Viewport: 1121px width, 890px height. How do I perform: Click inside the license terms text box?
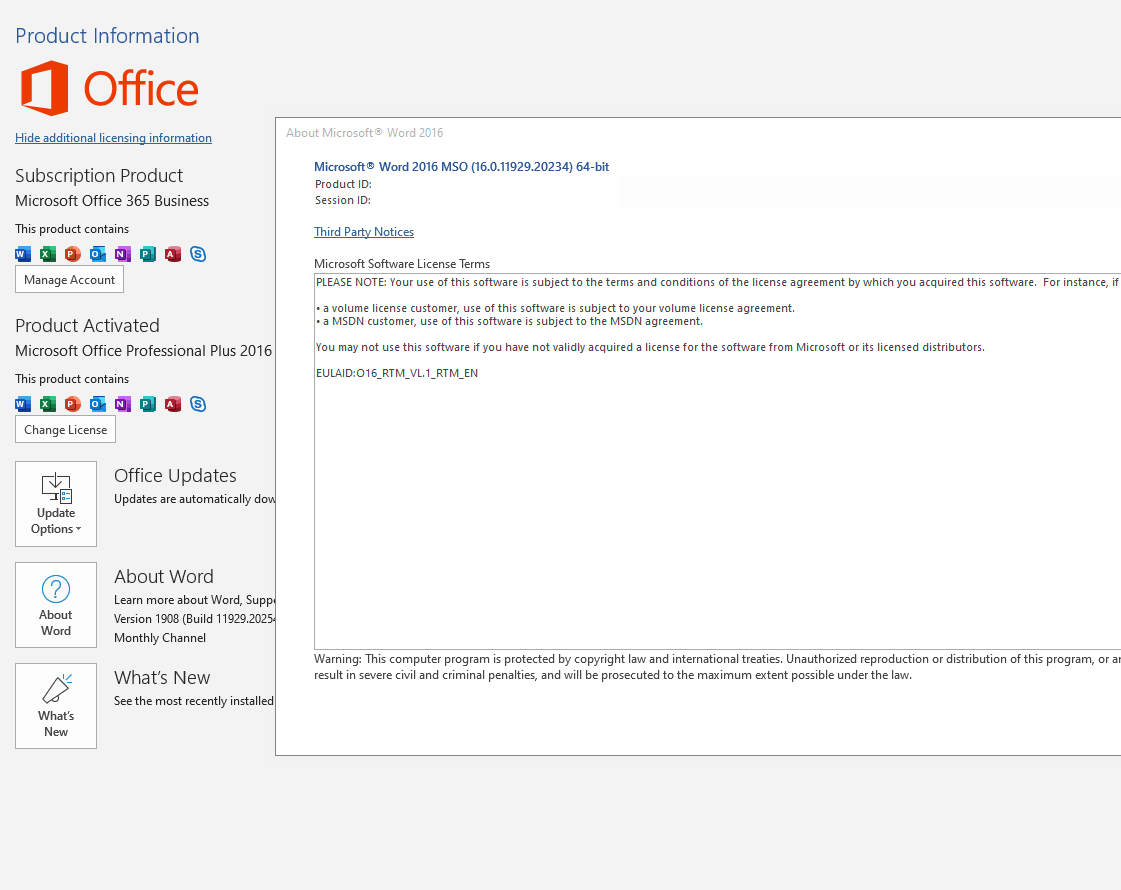pyautogui.click(x=717, y=461)
